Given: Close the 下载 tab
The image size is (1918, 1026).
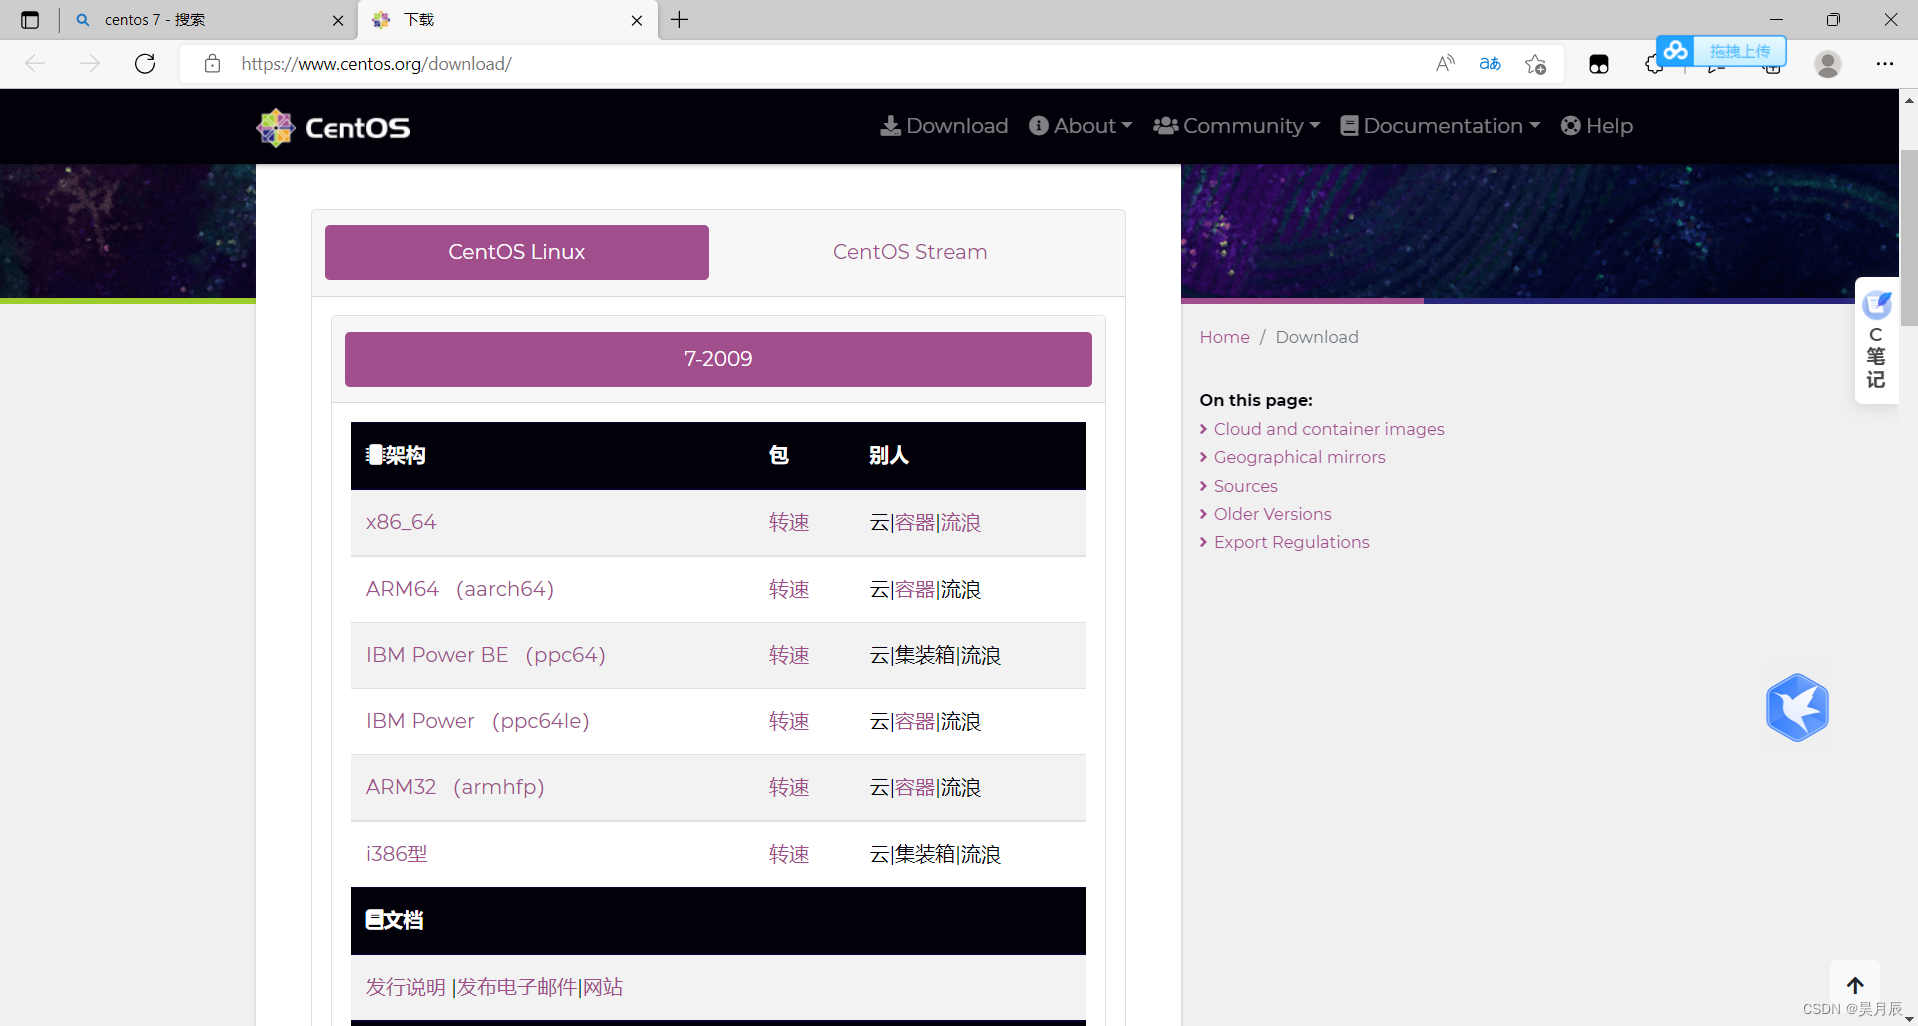Looking at the screenshot, I should coord(637,20).
